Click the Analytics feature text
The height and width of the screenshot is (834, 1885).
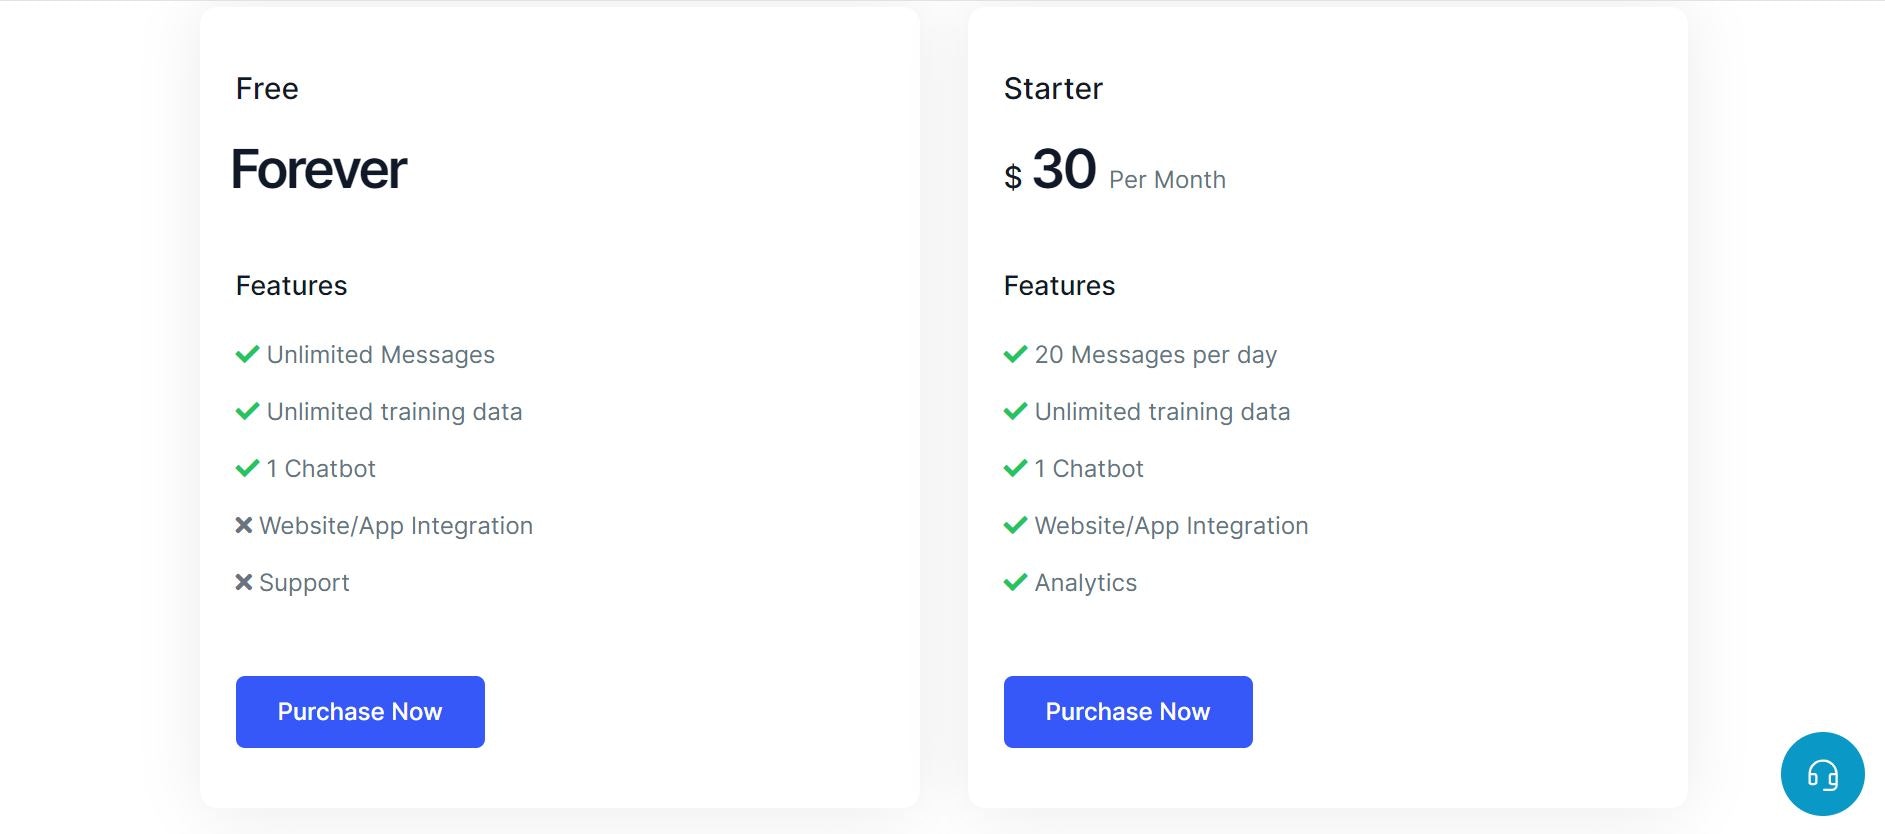pyautogui.click(x=1086, y=583)
